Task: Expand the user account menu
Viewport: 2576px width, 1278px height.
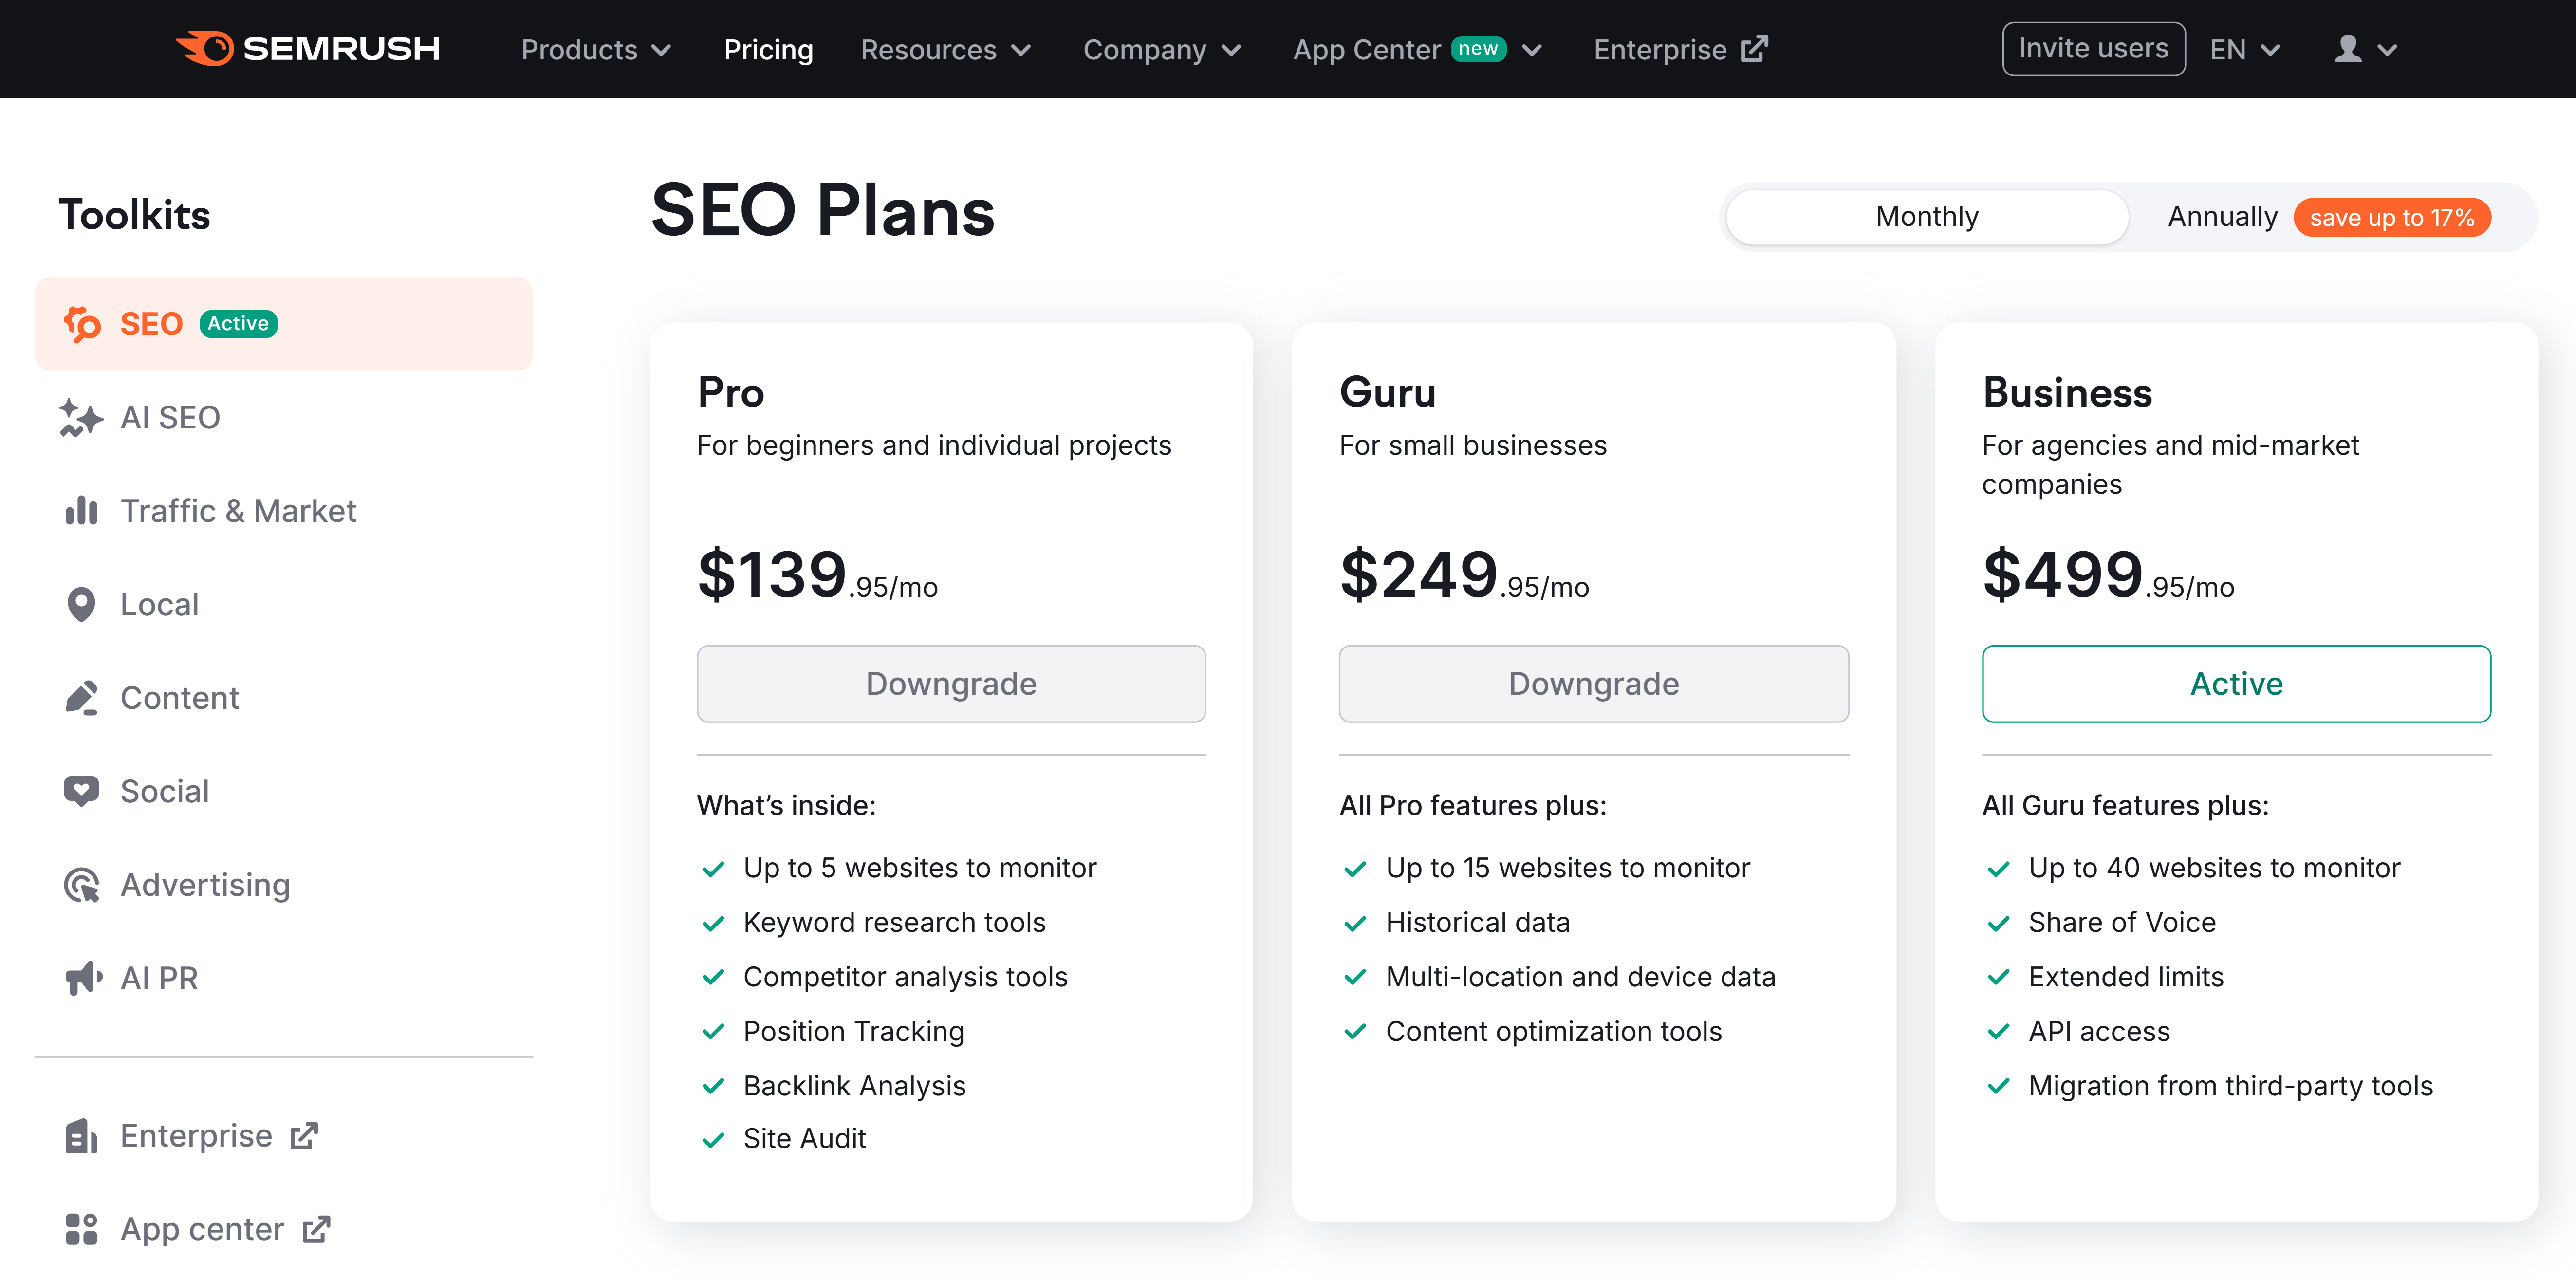Action: 2364,50
